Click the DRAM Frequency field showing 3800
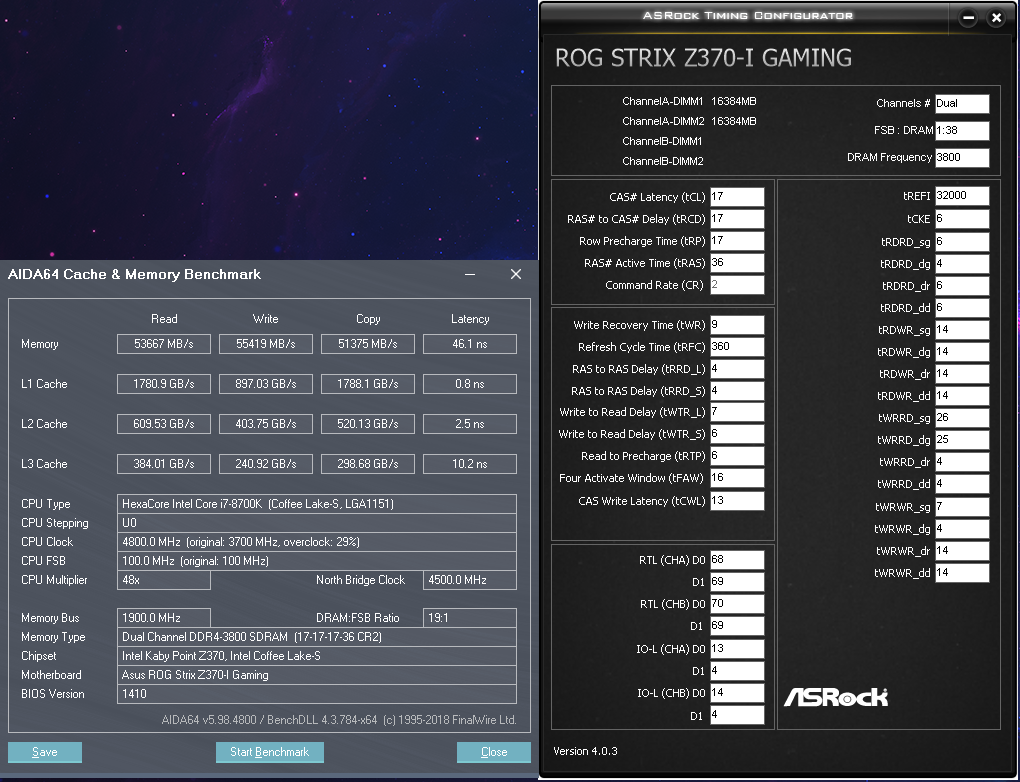Screen dimensions: 1020x782 tap(962, 157)
